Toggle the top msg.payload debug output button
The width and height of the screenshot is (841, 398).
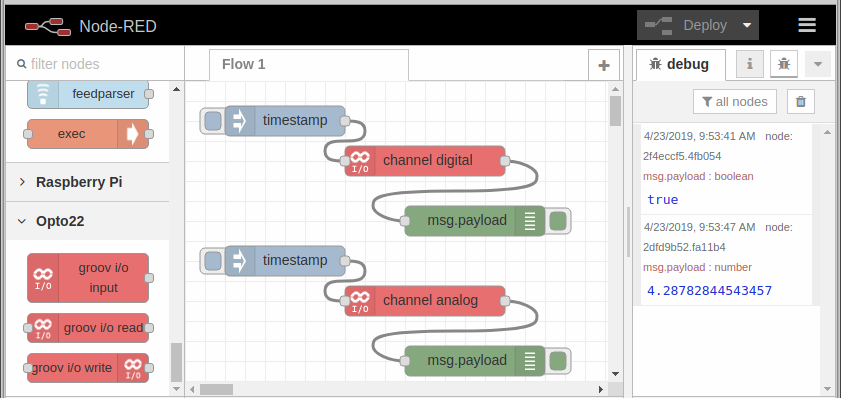[558, 220]
